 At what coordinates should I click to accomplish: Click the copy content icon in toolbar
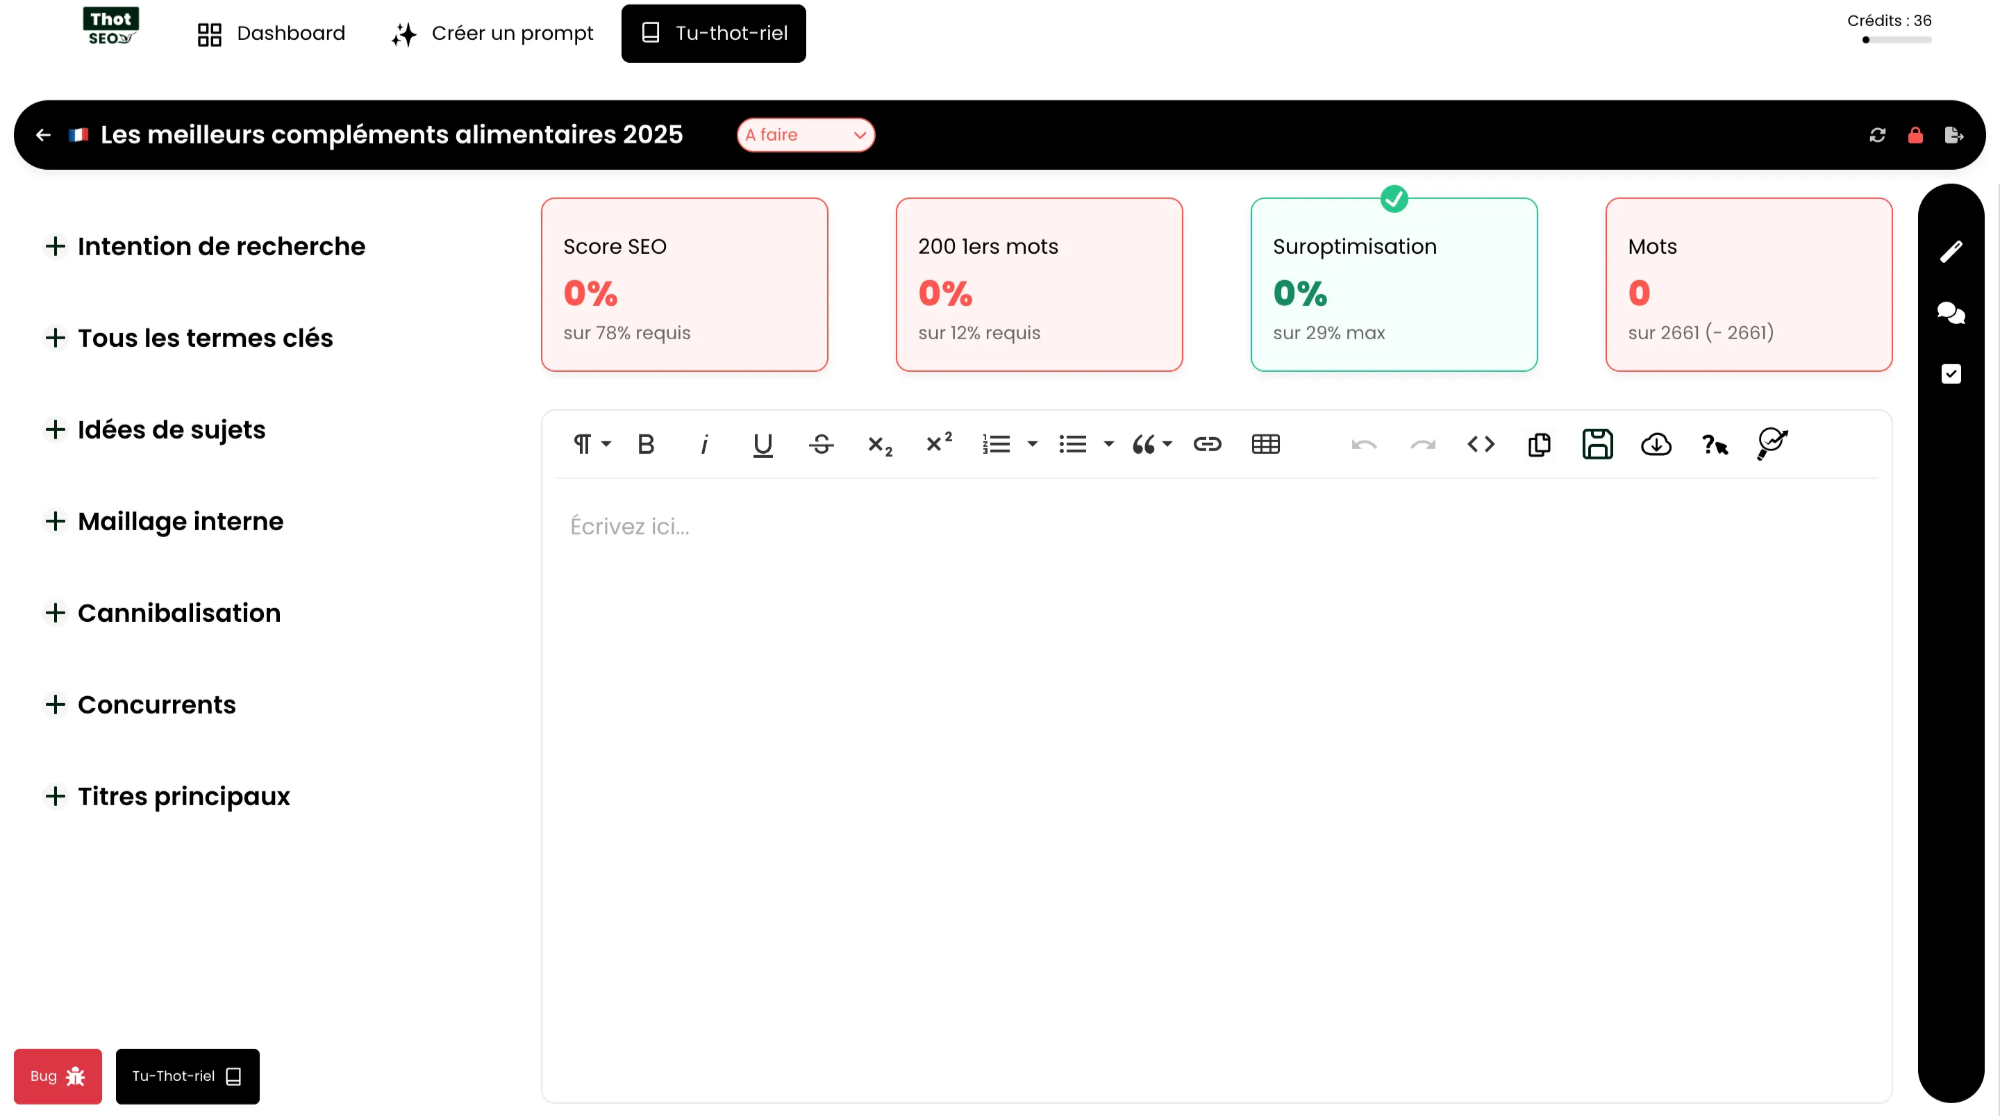(x=1539, y=444)
